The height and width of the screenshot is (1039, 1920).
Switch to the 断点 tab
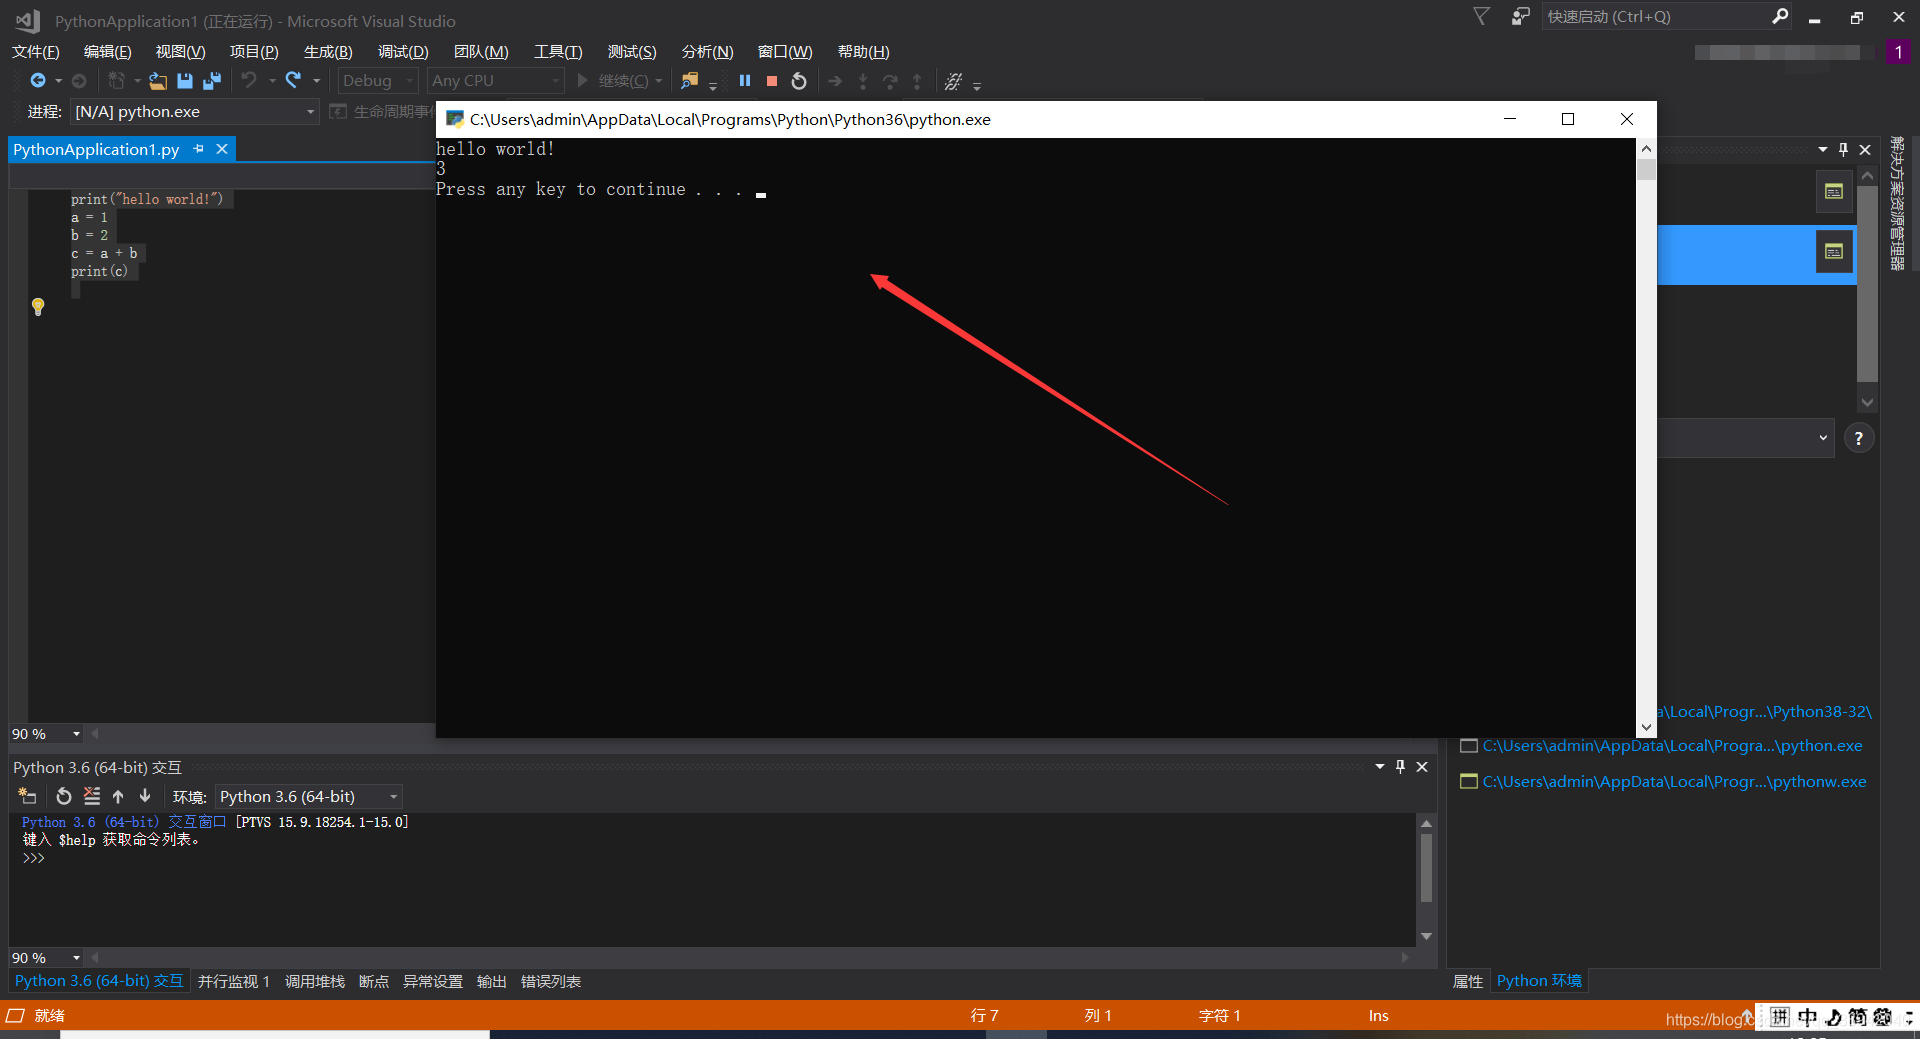tap(373, 982)
